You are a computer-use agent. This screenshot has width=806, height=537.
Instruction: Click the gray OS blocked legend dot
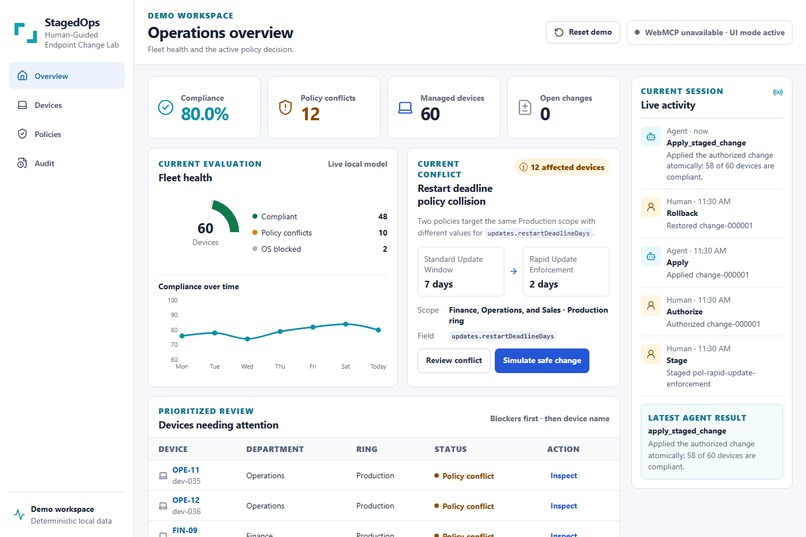(x=254, y=249)
